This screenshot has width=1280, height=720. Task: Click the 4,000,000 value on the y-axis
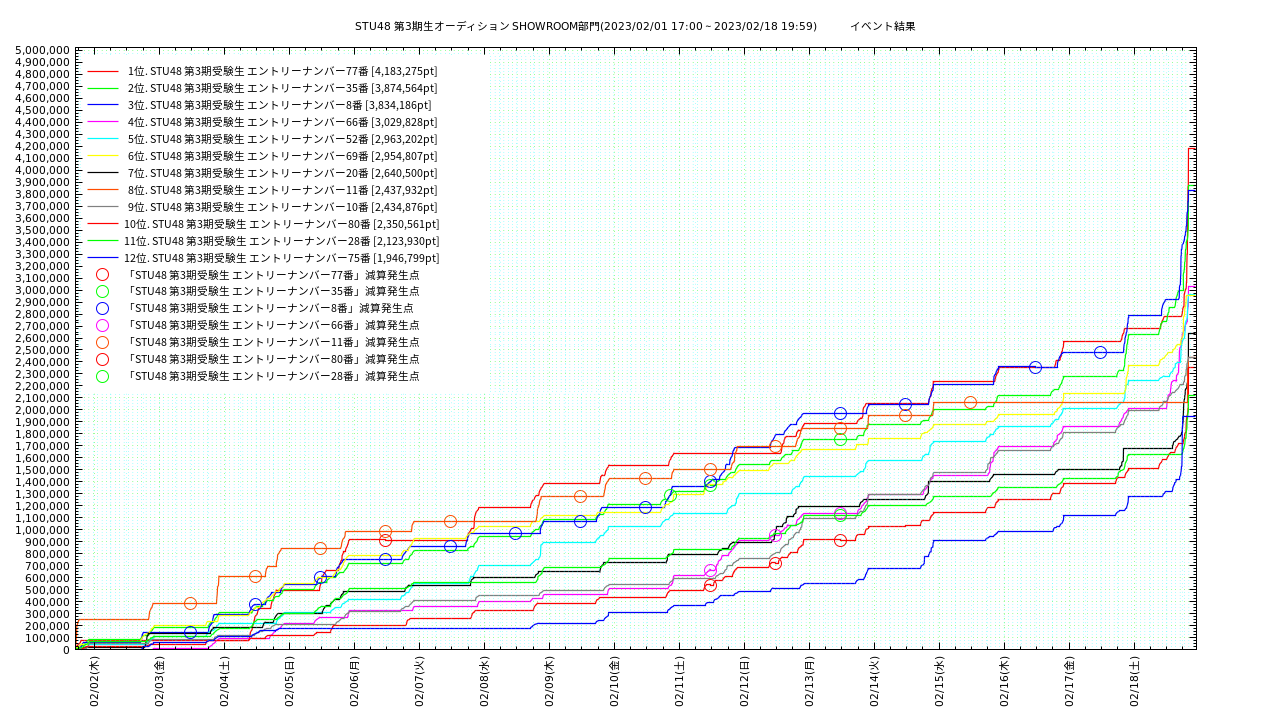tap(43, 170)
